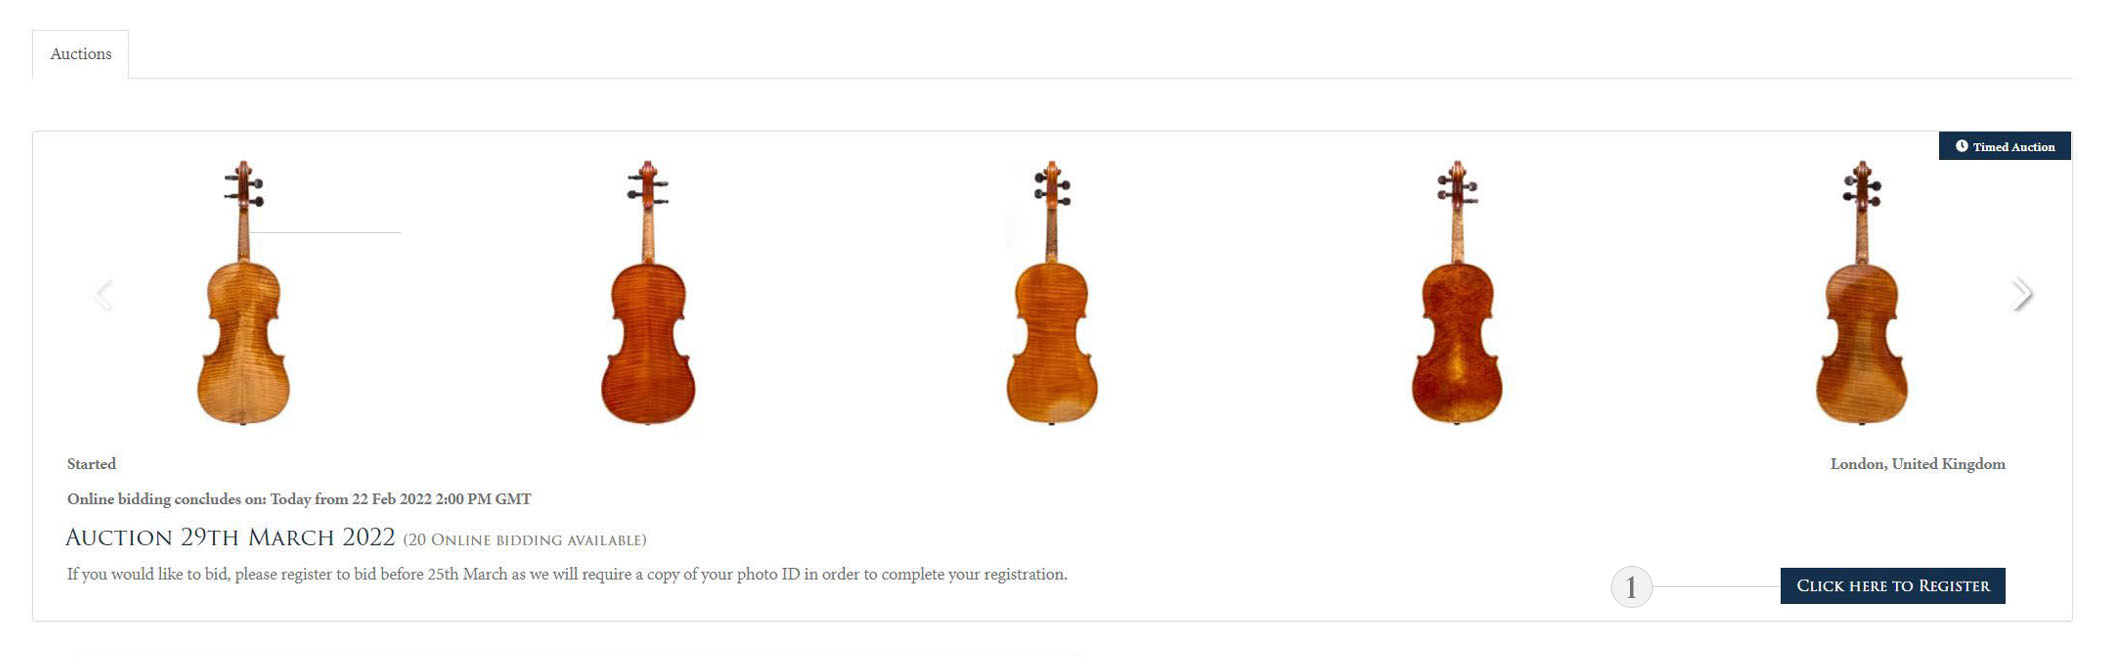Click the Timed Auction badge label
Viewport: 2108px width, 658px height.
(2013, 147)
